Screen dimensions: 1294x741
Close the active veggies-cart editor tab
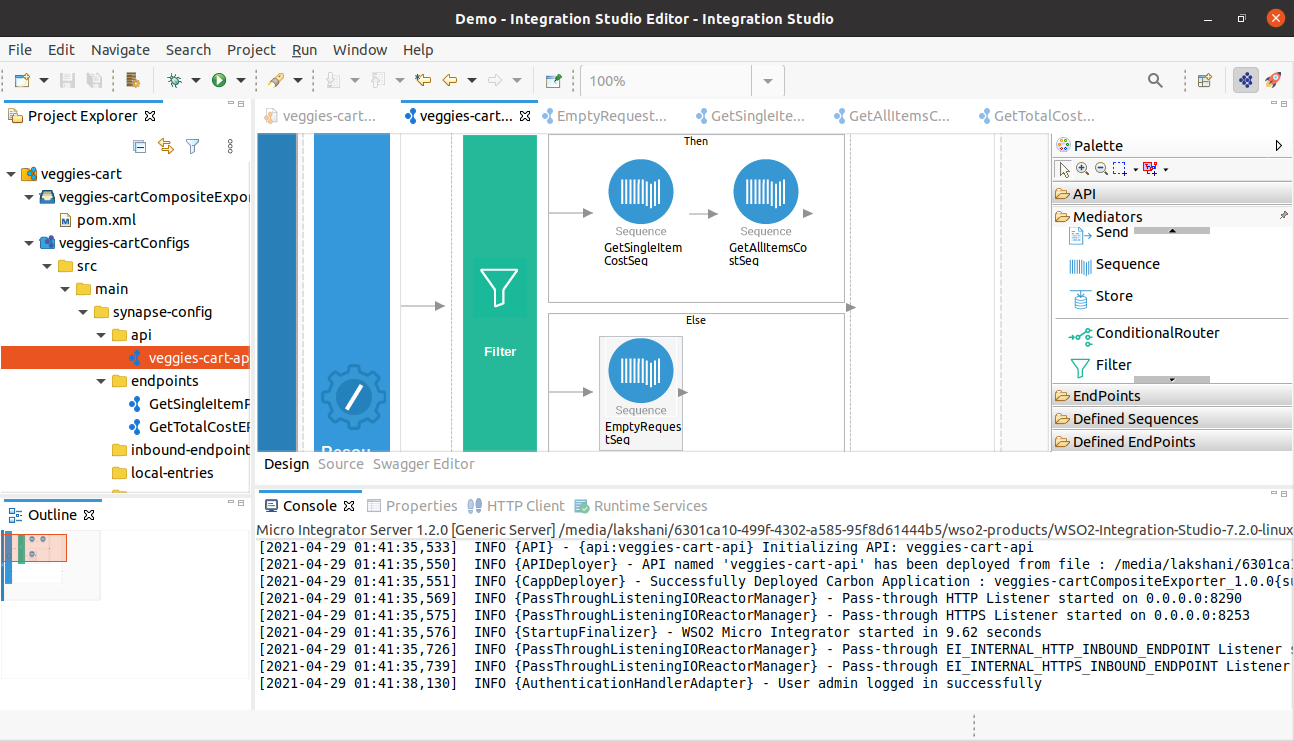(526, 116)
